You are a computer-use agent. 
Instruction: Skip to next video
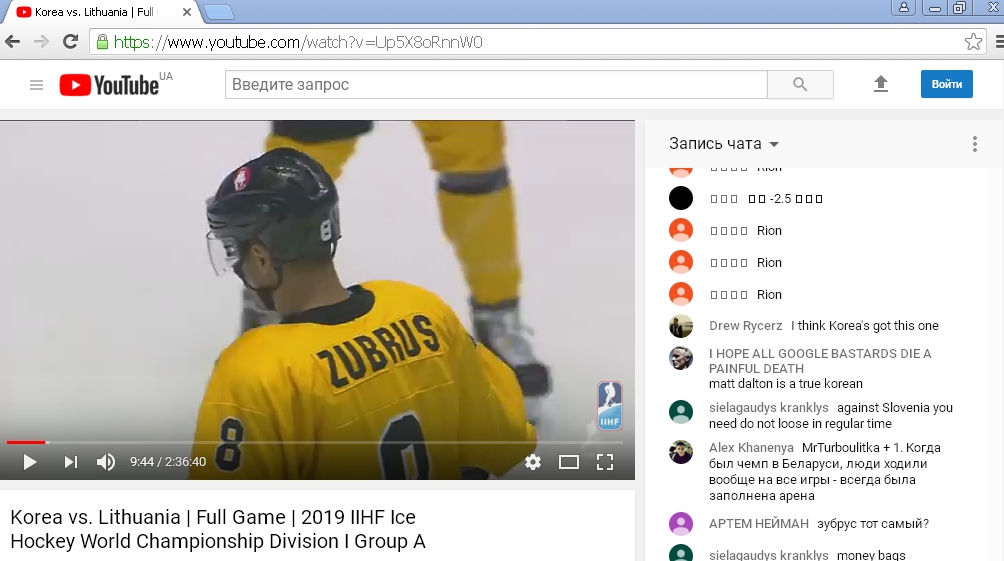[x=70, y=462]
